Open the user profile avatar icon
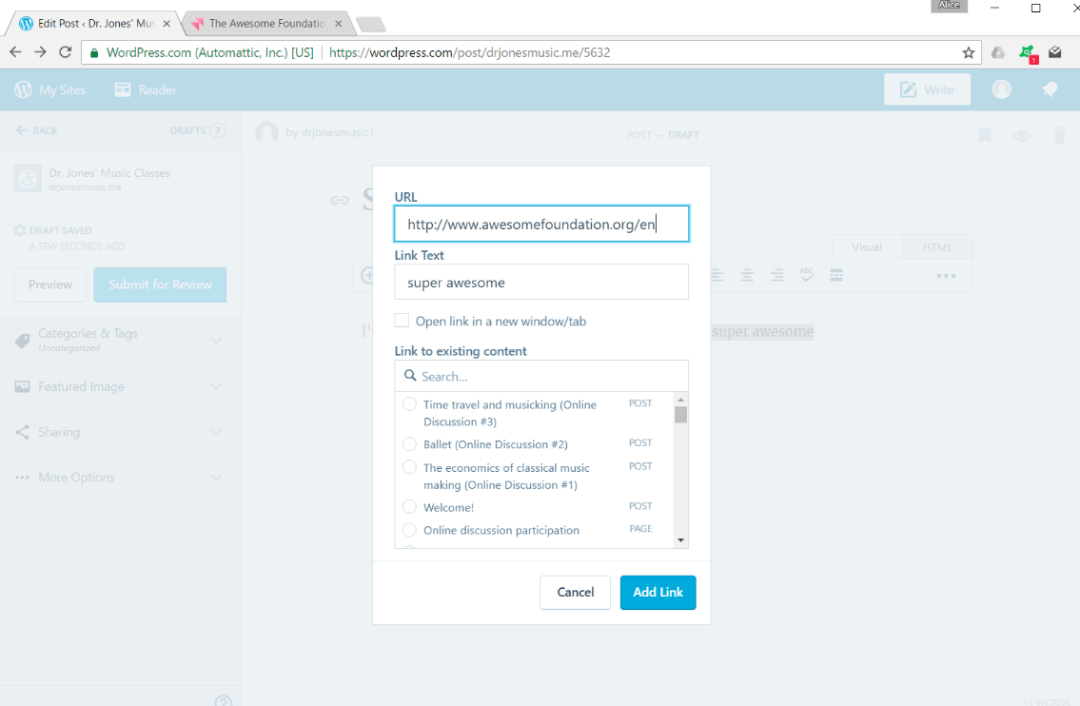Screen dimensions: 1080x706 (x=1001, y=90)
